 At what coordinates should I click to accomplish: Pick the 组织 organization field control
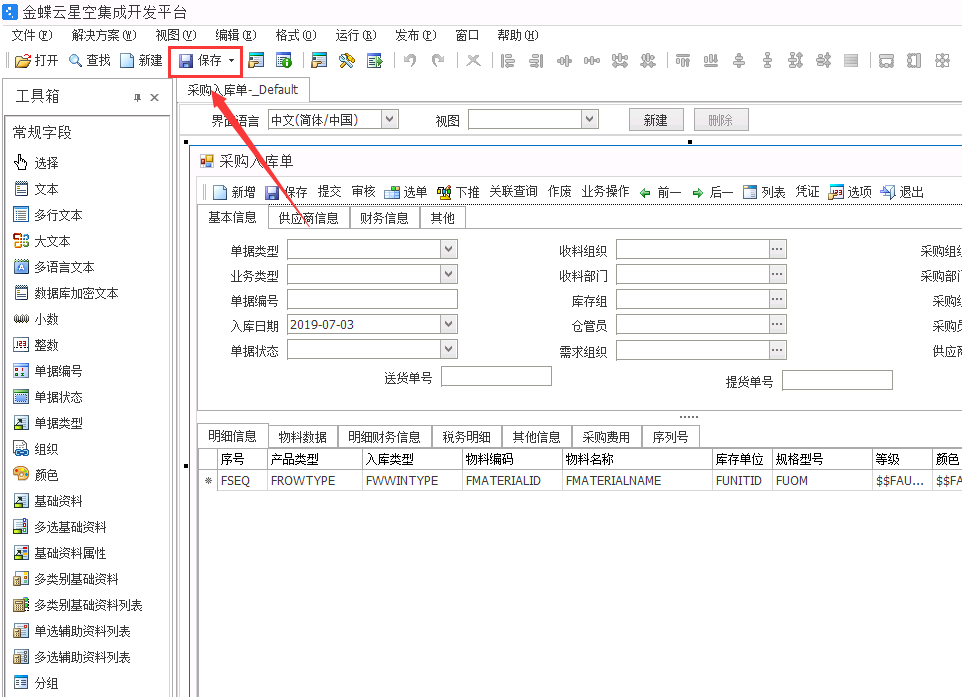(36, 449)
